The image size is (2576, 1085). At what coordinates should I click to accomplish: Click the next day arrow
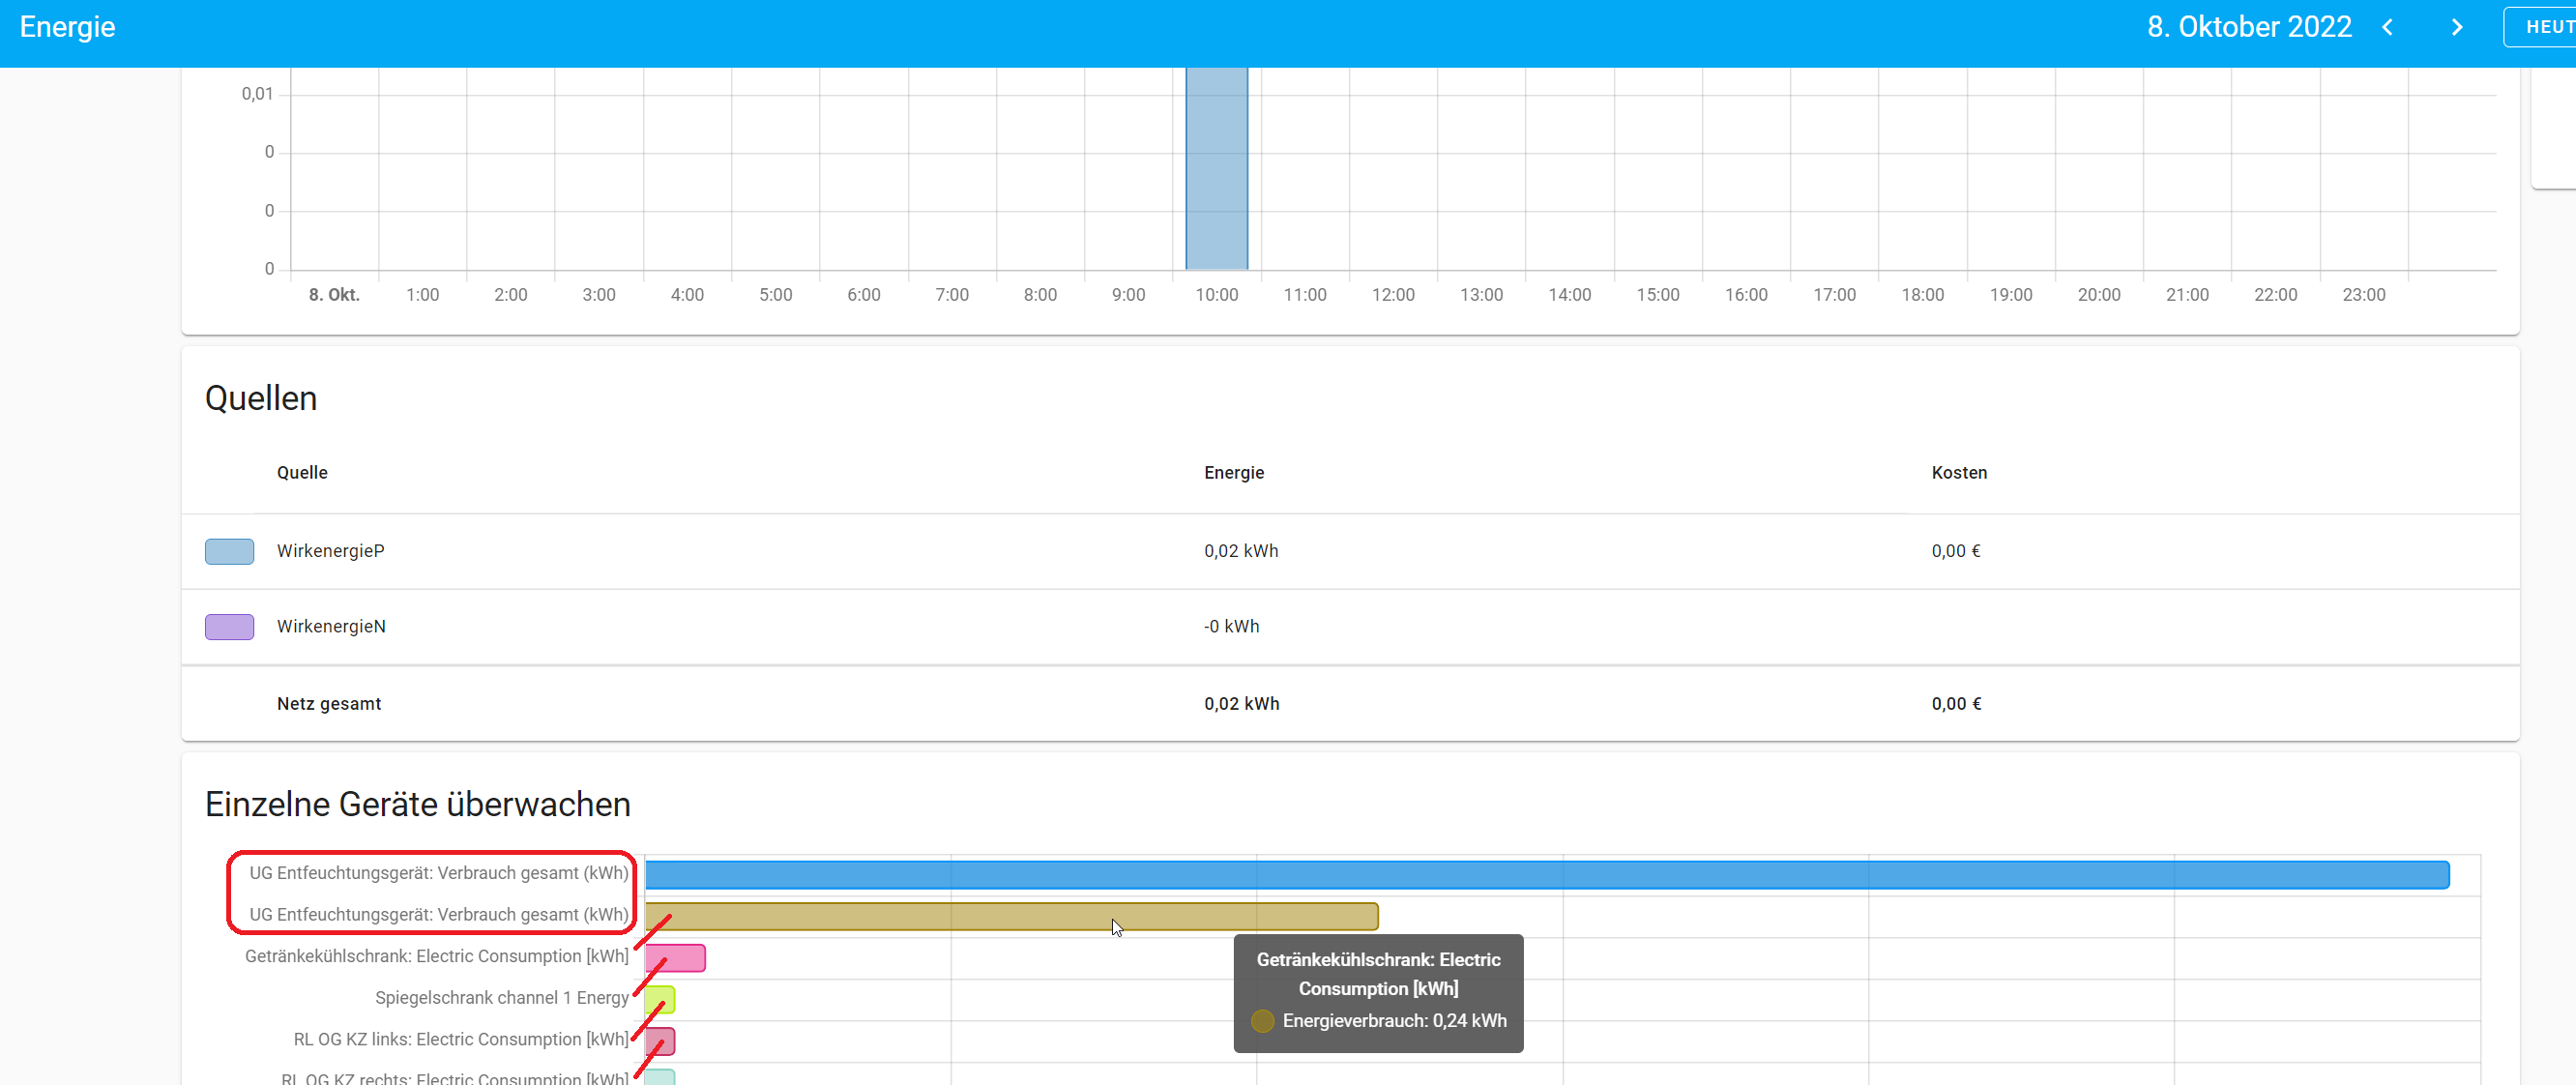coord(2458,27)
